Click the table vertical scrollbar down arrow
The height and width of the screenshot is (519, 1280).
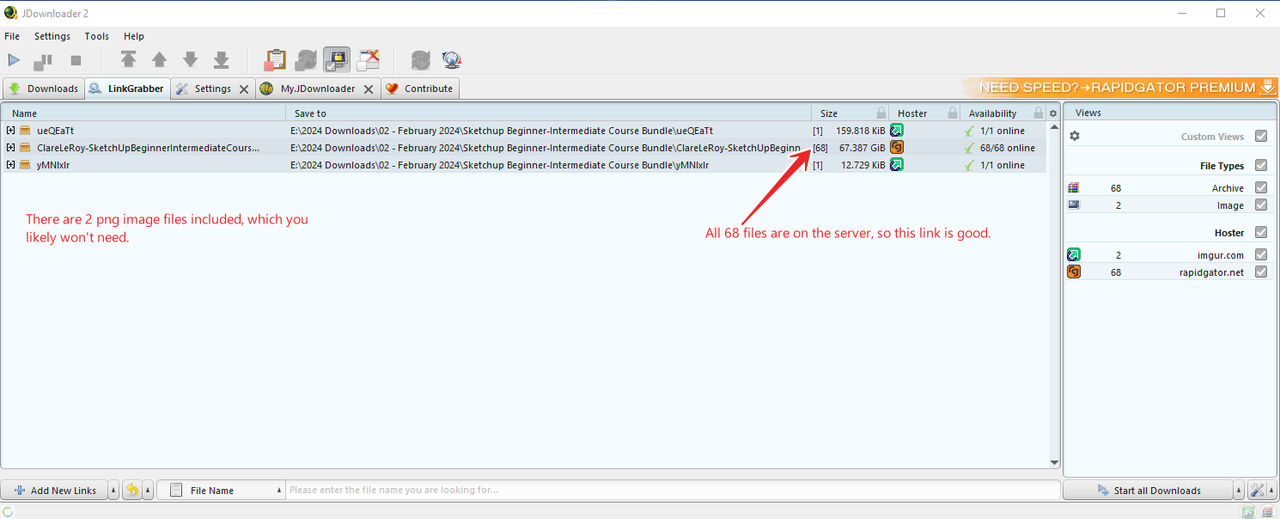pos(1054,462)
